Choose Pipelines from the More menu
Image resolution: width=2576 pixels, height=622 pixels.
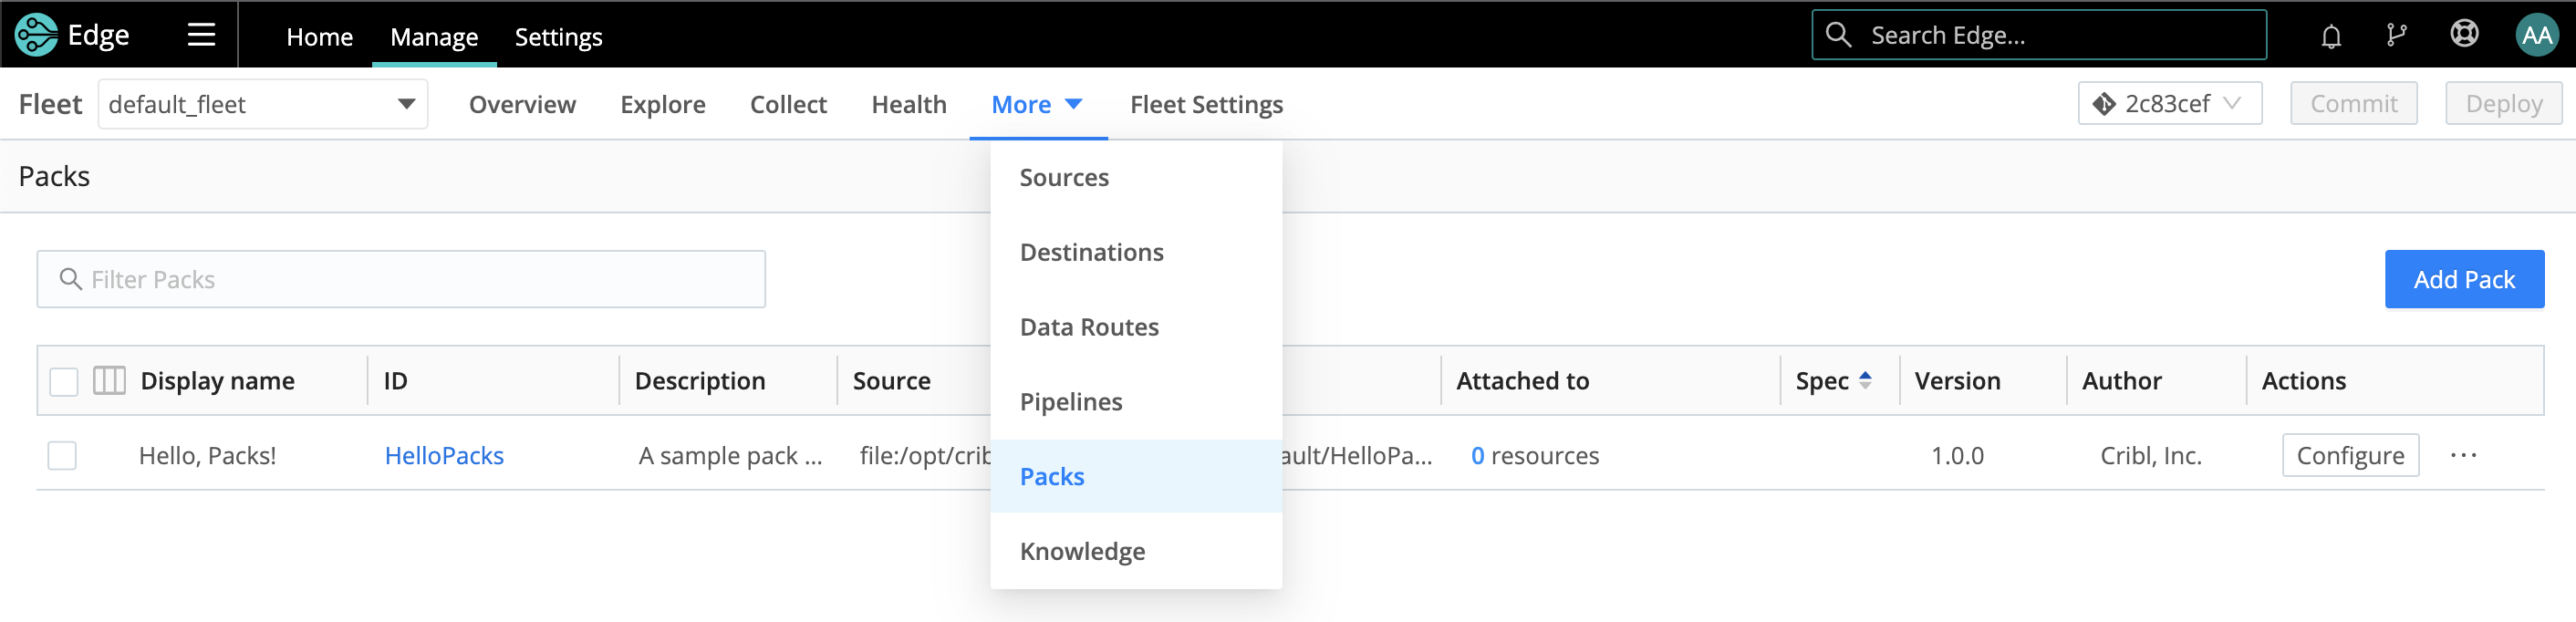point(1136,402)
